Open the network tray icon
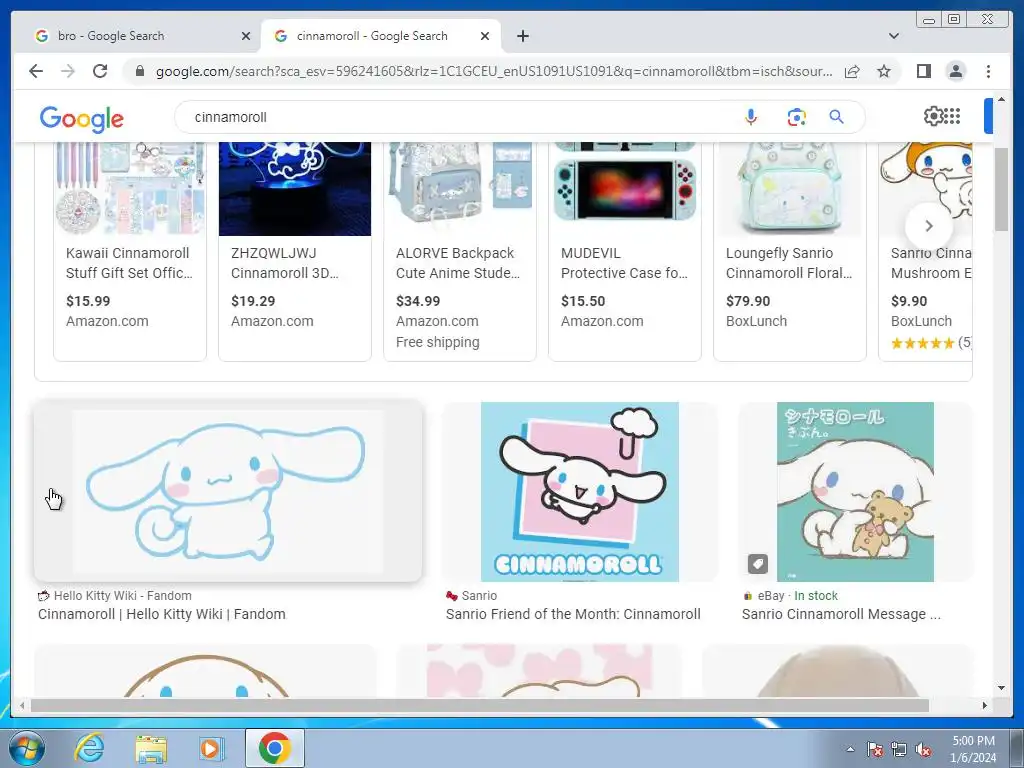 pyautogui.click(x=899, y=750)
